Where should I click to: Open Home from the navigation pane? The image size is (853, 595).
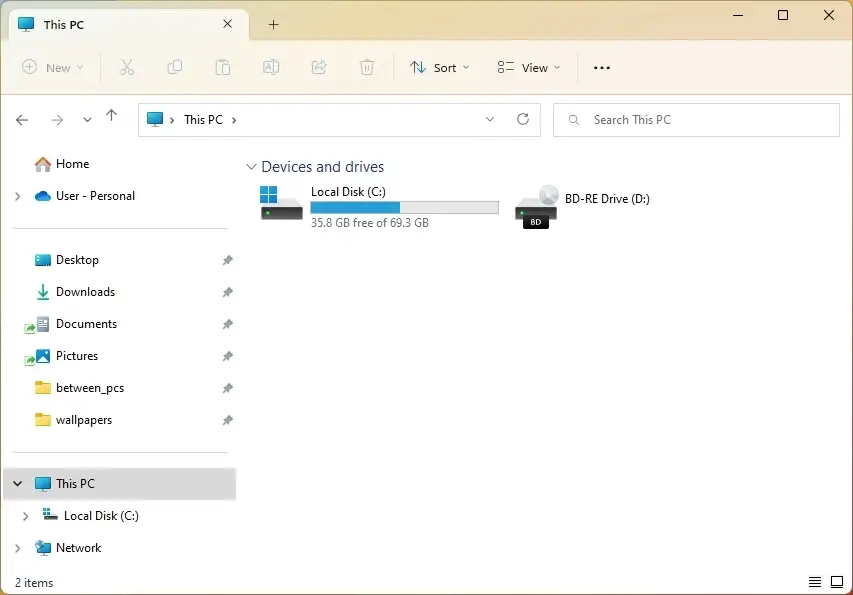(x=72, y=164)
